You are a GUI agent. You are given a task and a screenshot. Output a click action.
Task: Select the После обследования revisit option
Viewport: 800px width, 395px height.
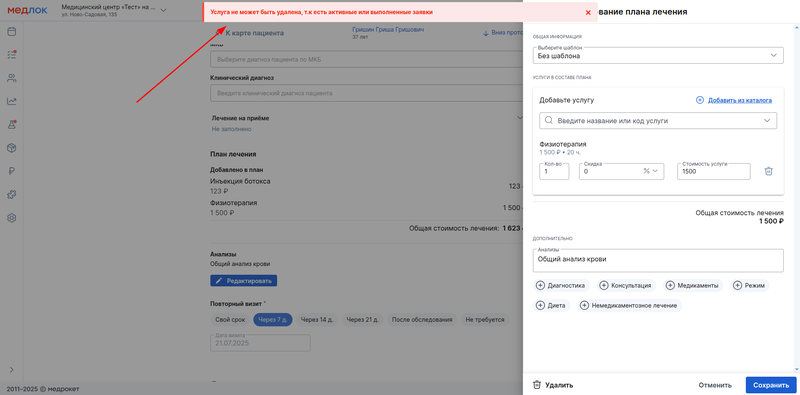click(422, 320)
